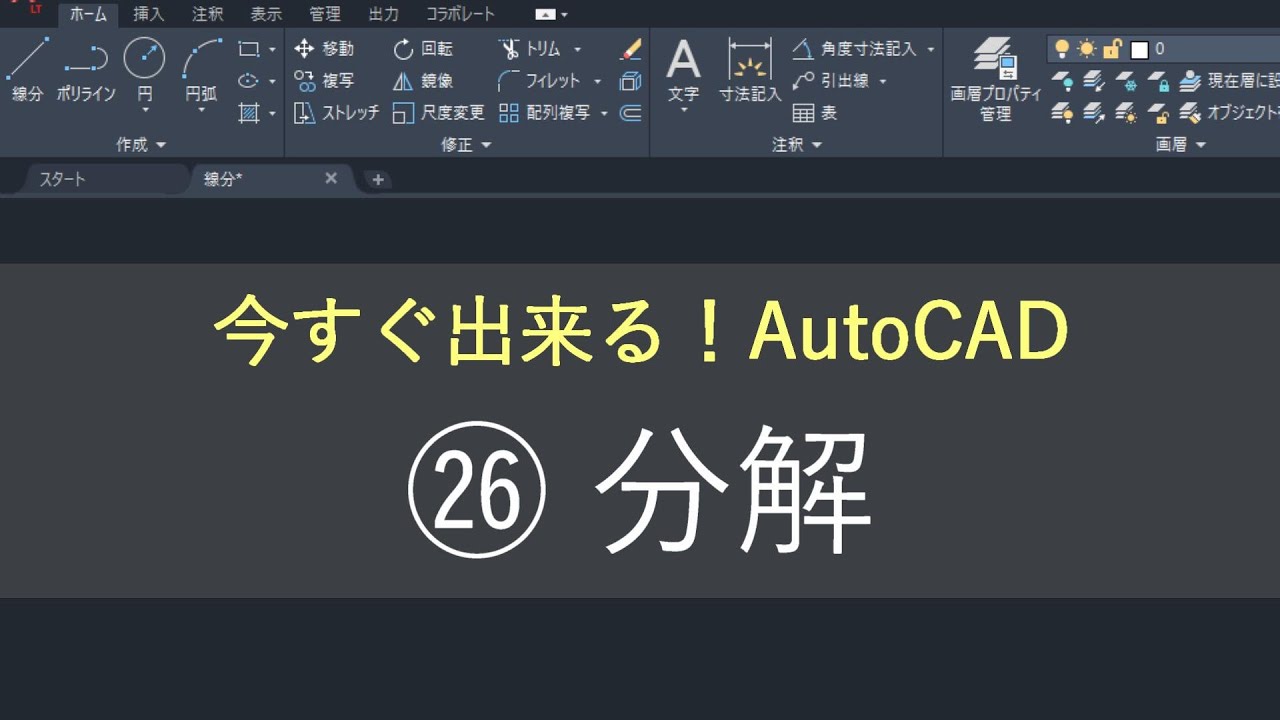Open 画層プロパティ管理 layer properties manager
The image size is (1280, 720).
pyautogui.click(x=995, y=80)
